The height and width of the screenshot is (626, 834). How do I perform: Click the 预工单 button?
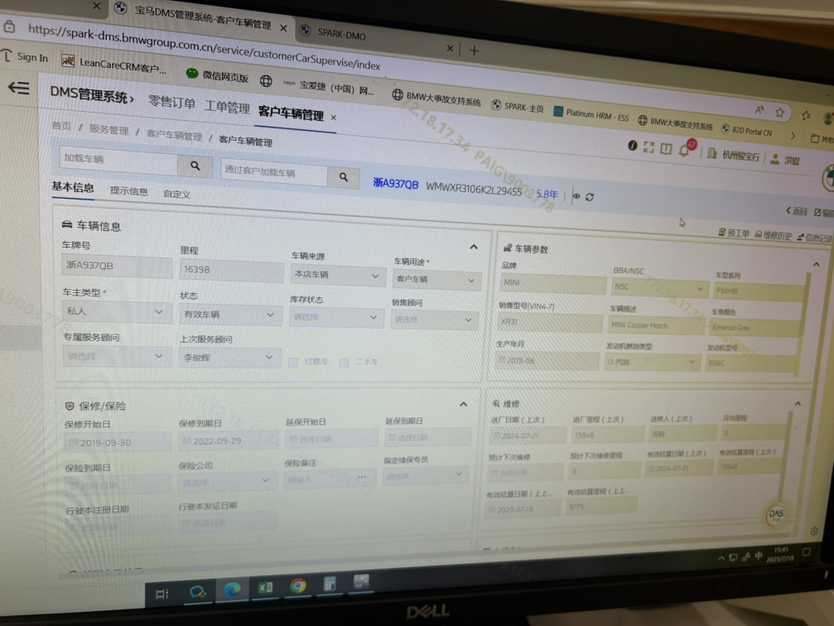tap(734, 233)
